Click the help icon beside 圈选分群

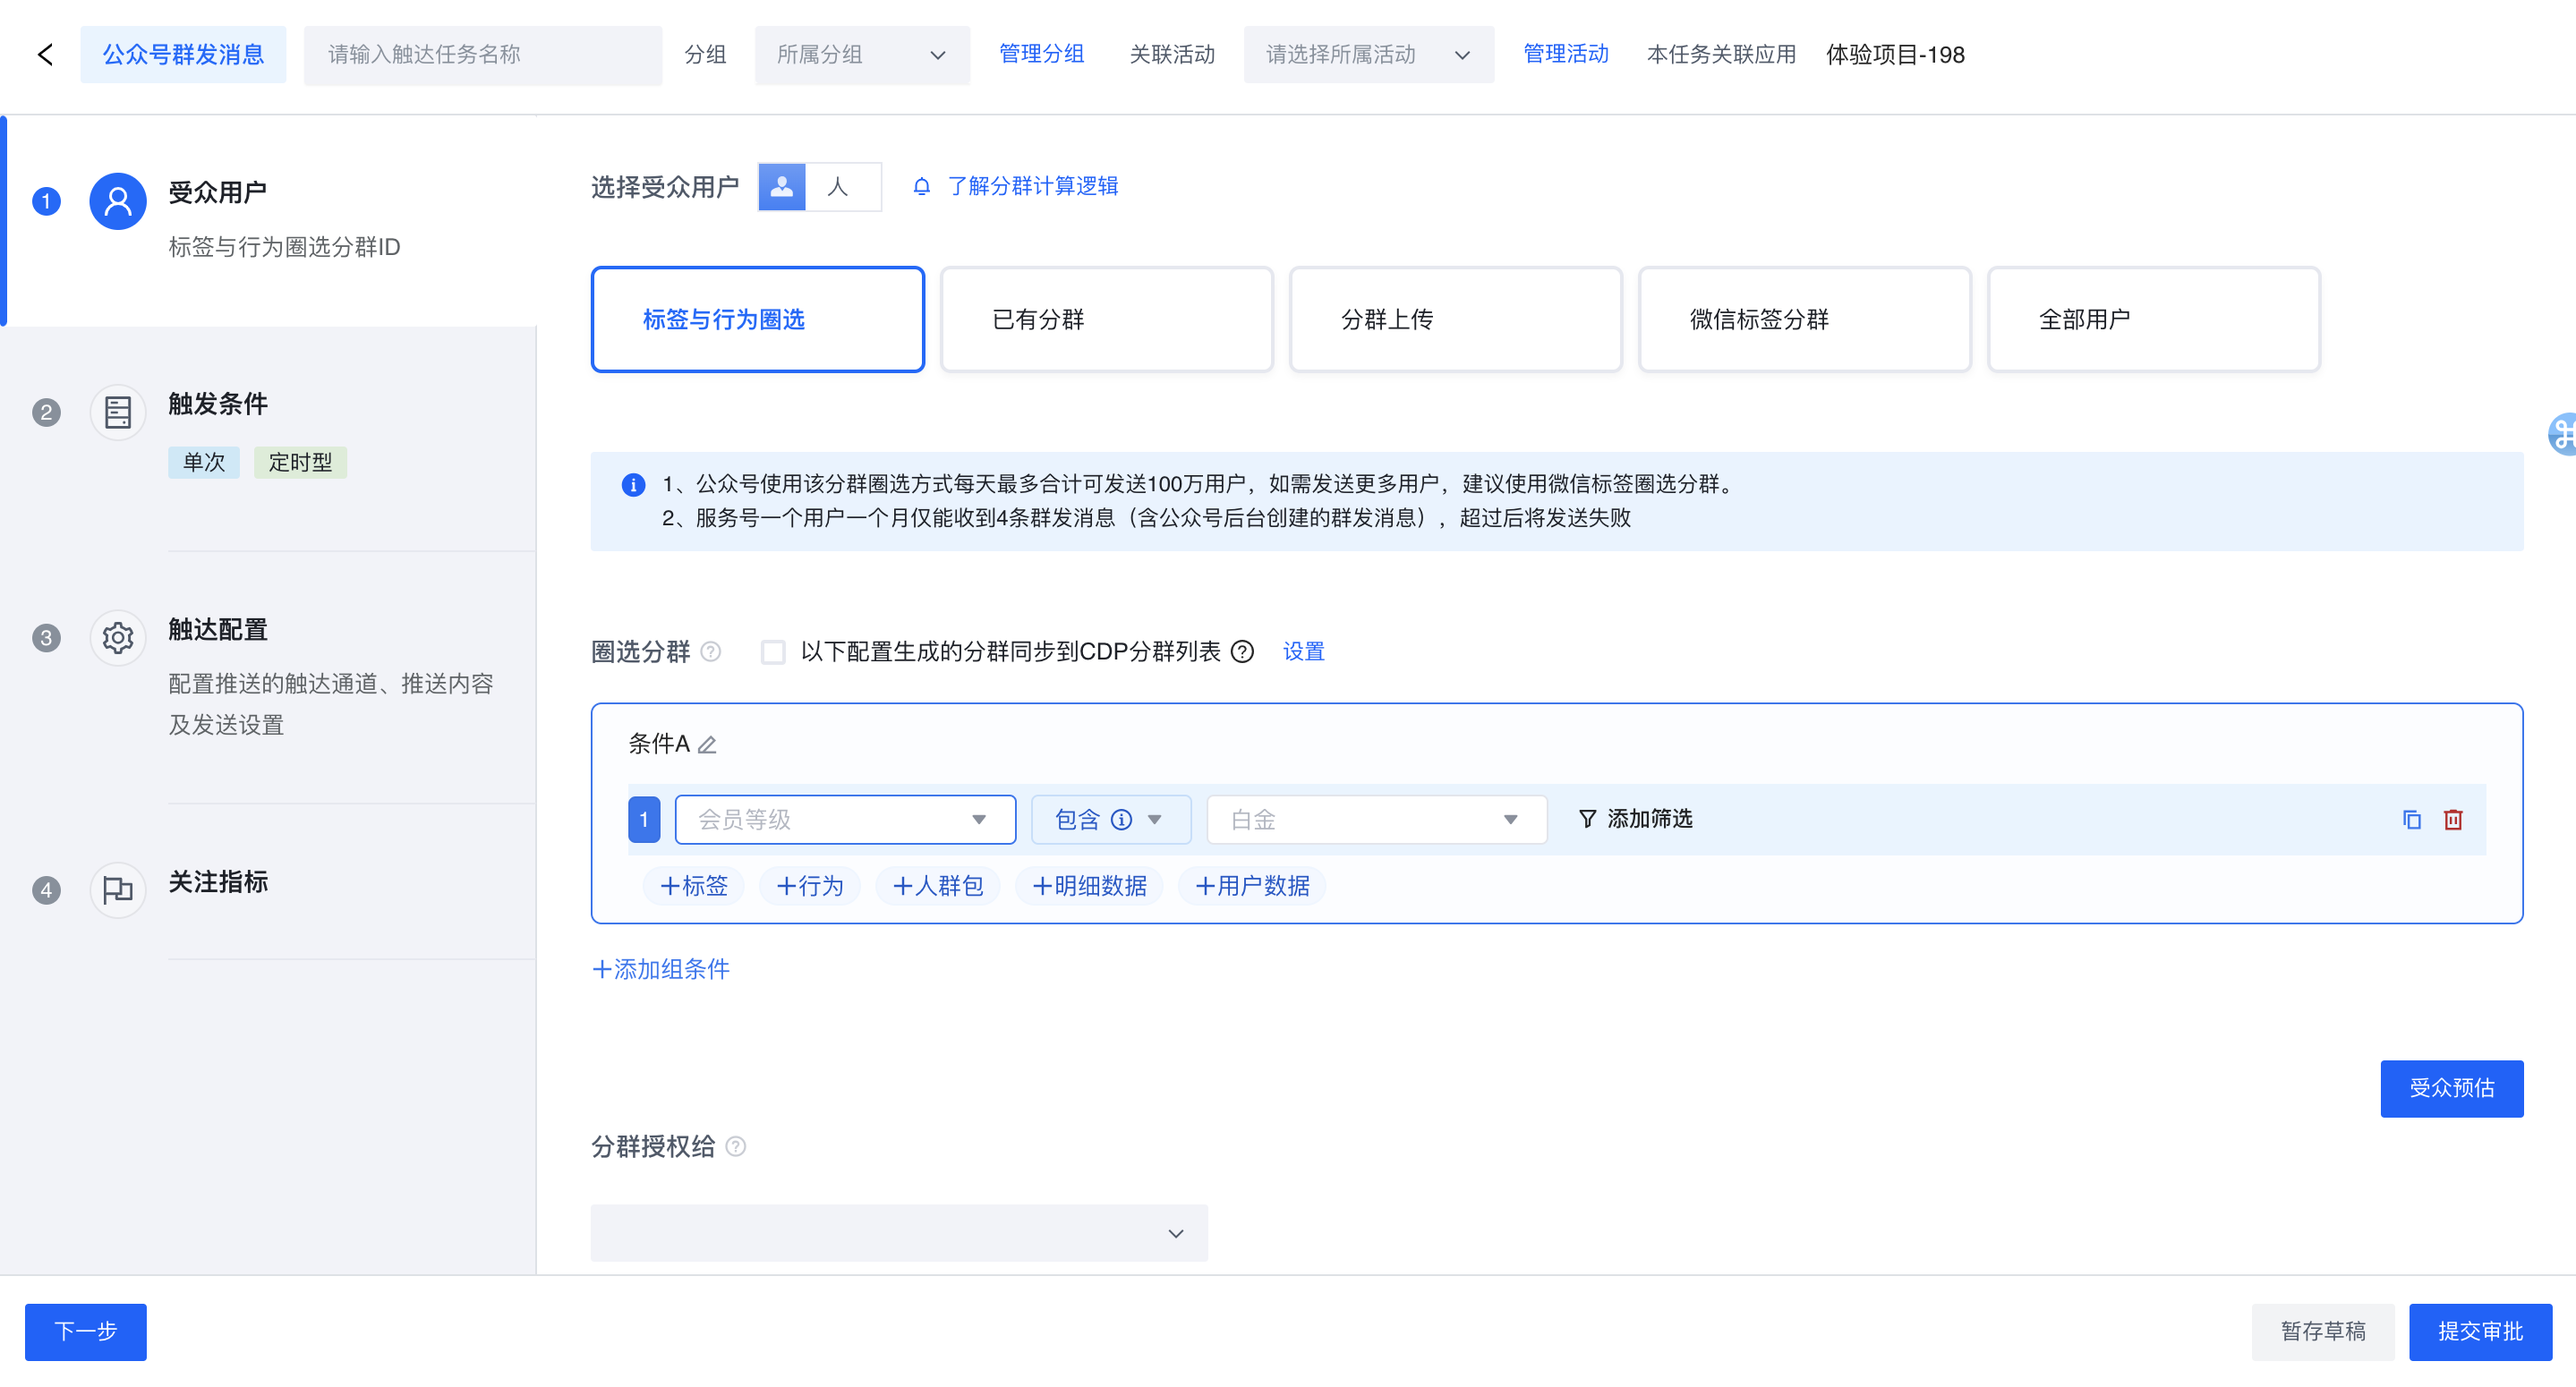coord(711,652)
